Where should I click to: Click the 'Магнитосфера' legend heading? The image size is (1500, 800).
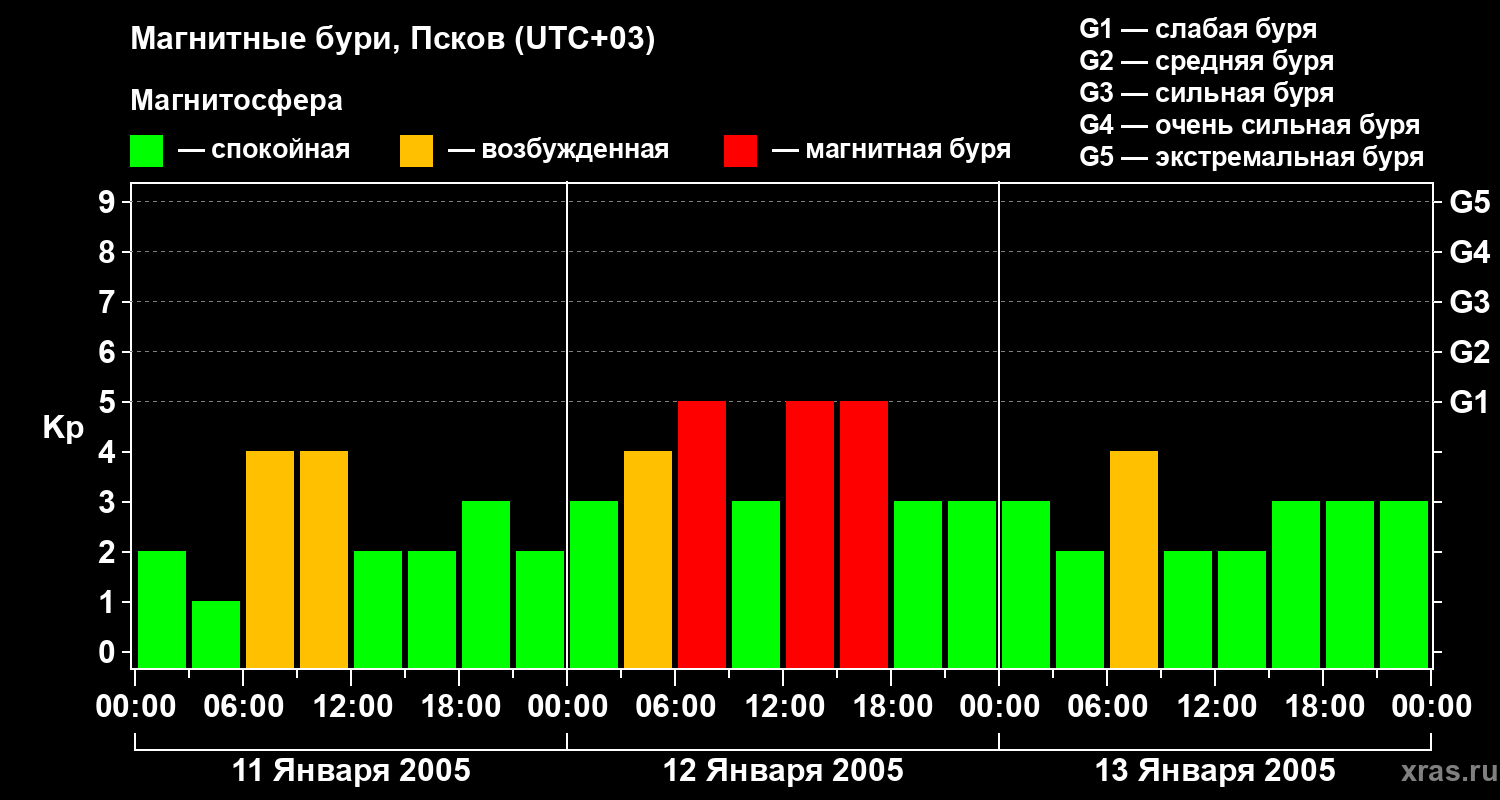236,101
